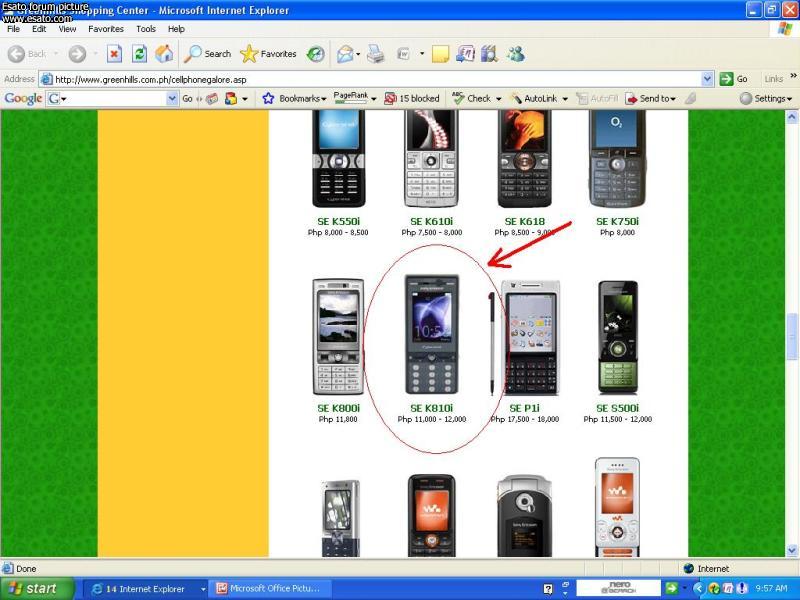Expand the Address bar URL dropdown
800x600 pixels.
(707, 79)
